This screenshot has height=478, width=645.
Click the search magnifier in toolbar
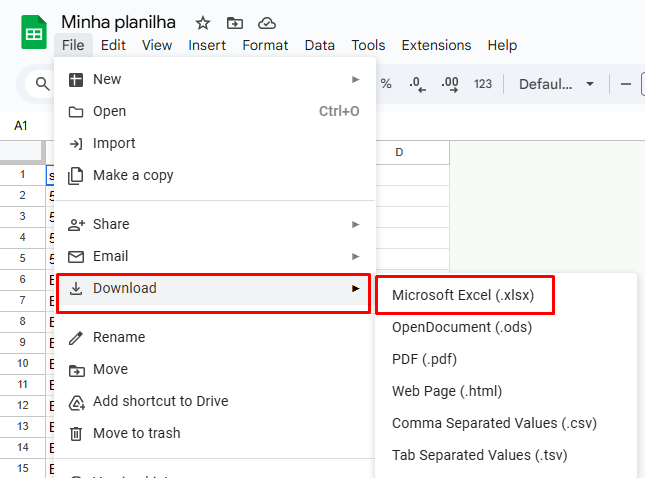pyautogui.click(x=42, y=84)
